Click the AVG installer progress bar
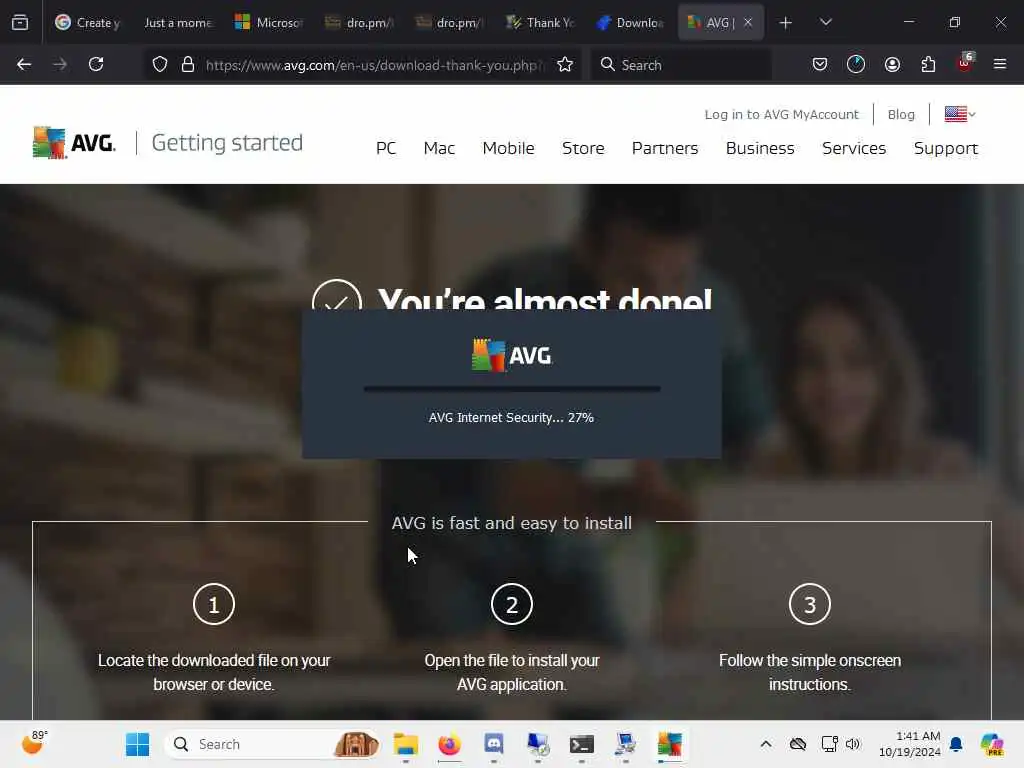The width and height of the screenshot is (1024, 768). (511, 389)
